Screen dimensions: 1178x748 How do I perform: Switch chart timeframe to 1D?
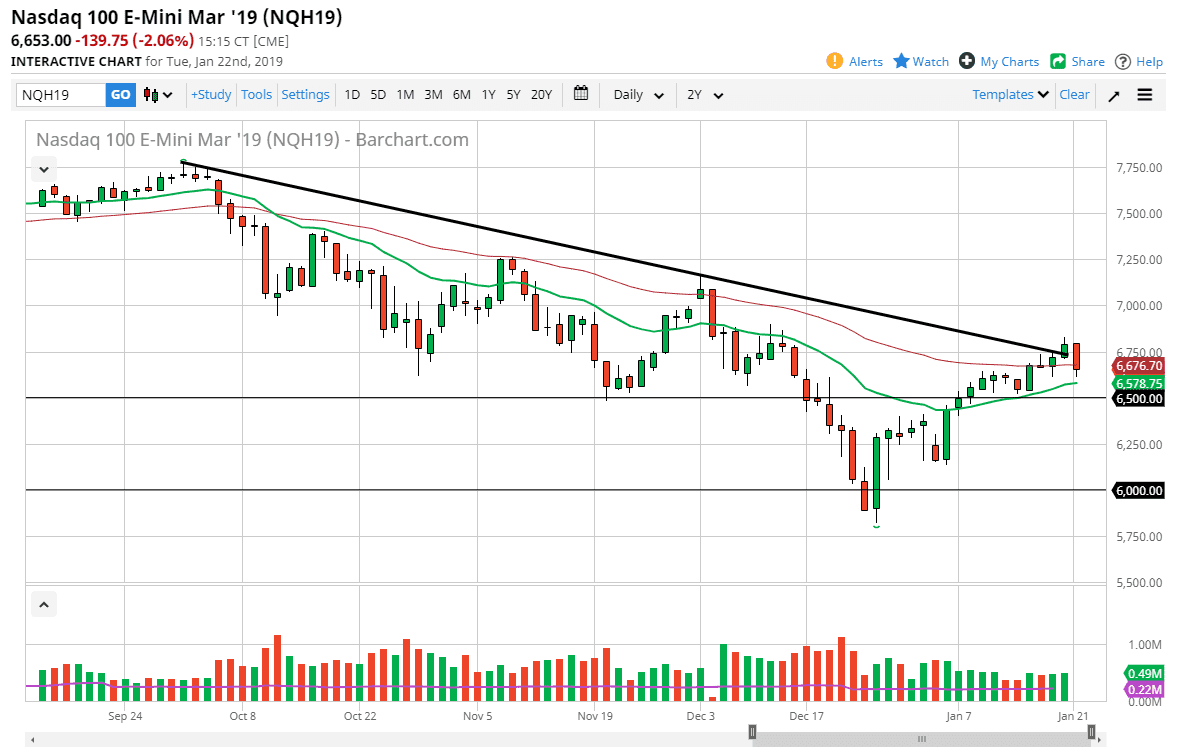coord(352,94)
